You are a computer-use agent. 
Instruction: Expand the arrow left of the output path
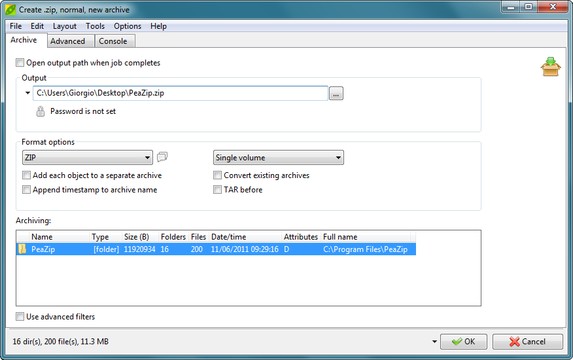point(27,93)
